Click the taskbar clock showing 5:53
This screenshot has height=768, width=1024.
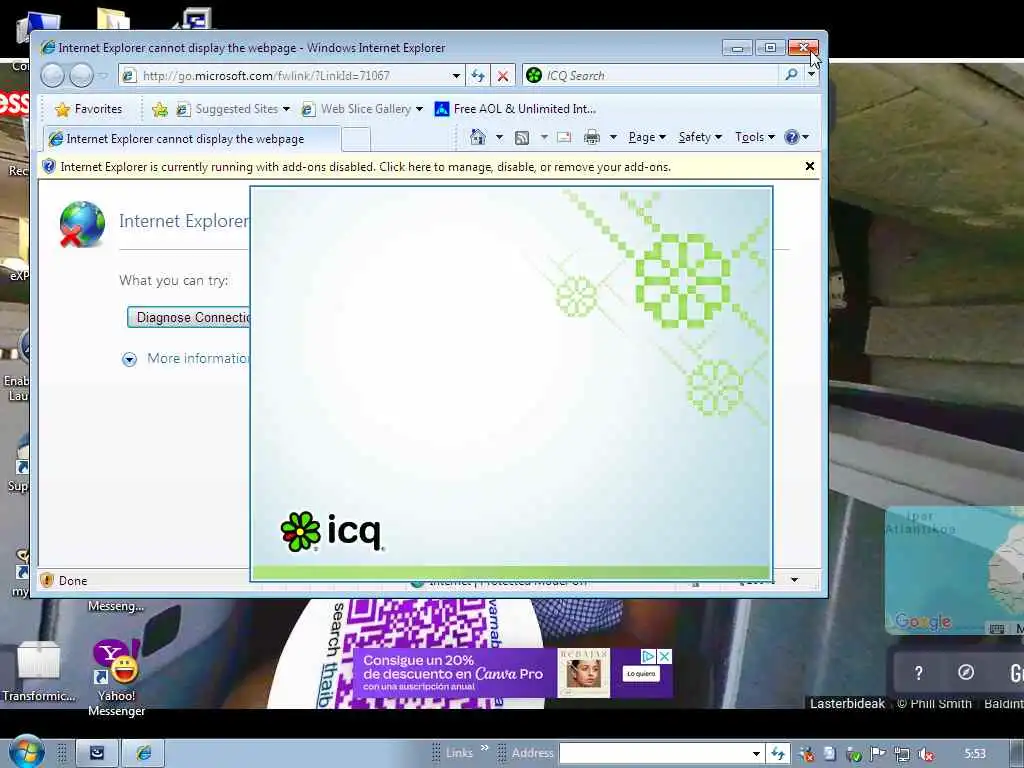pos(975,754)
